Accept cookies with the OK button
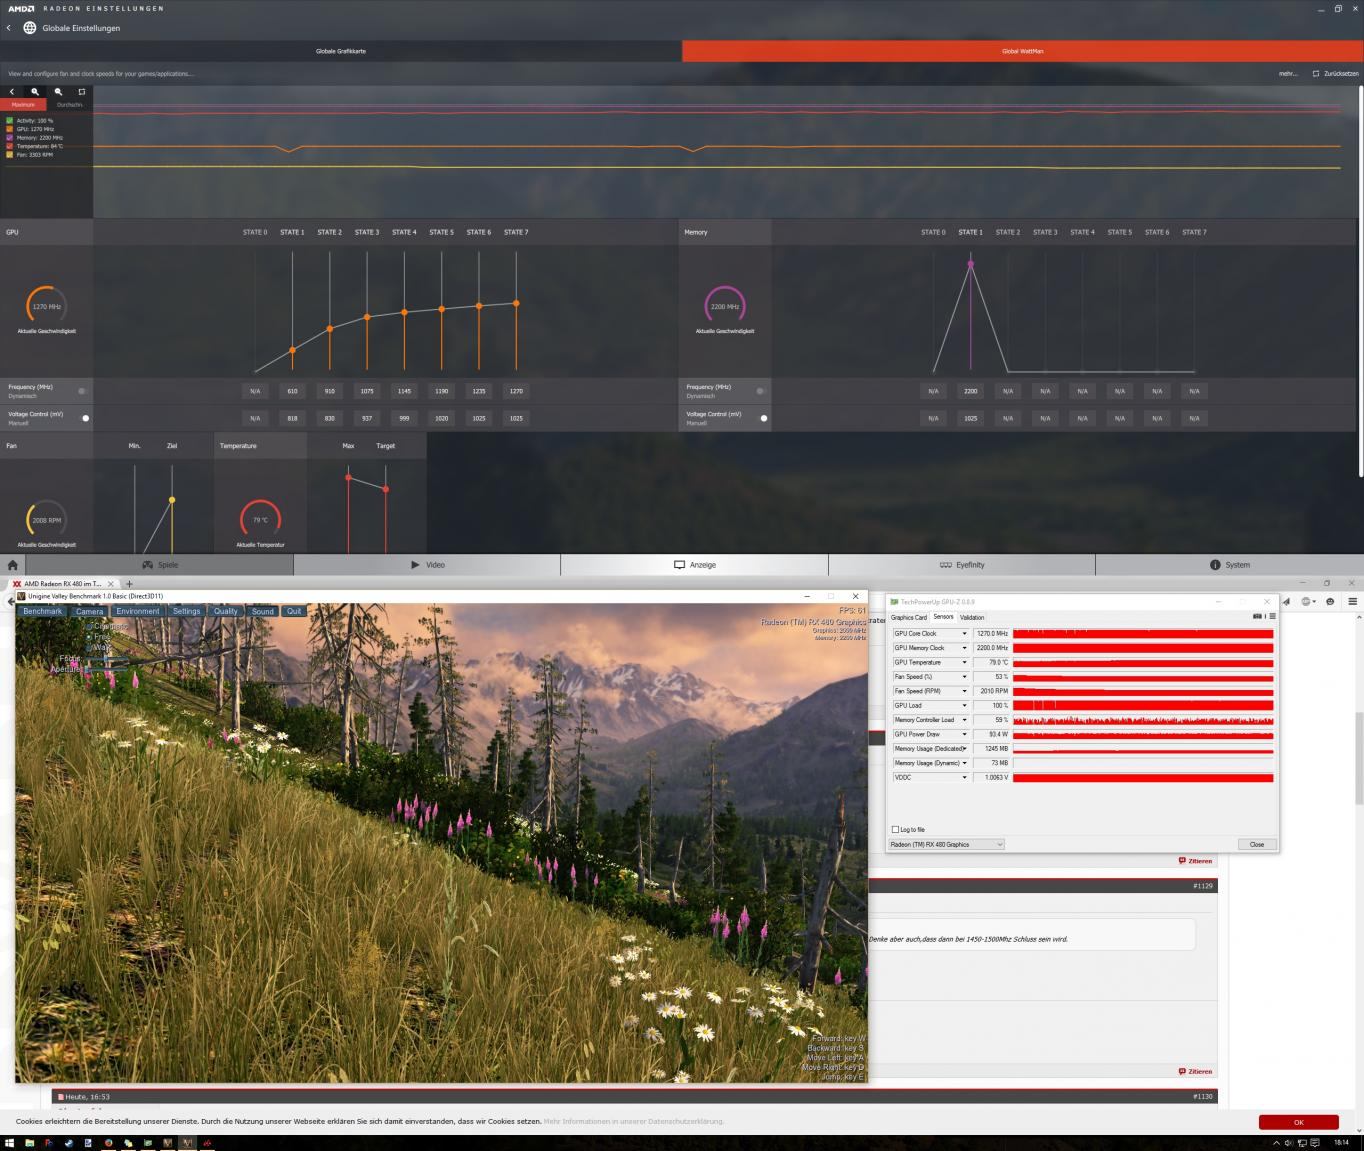This screenshot has height=1151, width=1364. [x=1298, y=1122]
